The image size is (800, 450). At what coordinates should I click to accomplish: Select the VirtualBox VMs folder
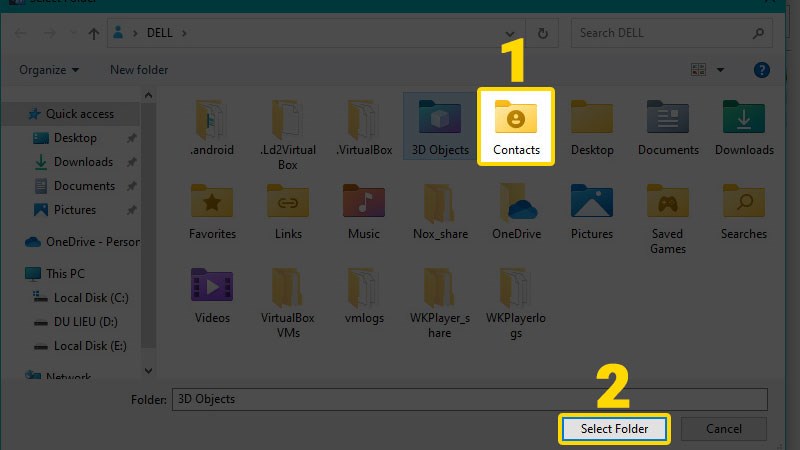coord(288,304)
